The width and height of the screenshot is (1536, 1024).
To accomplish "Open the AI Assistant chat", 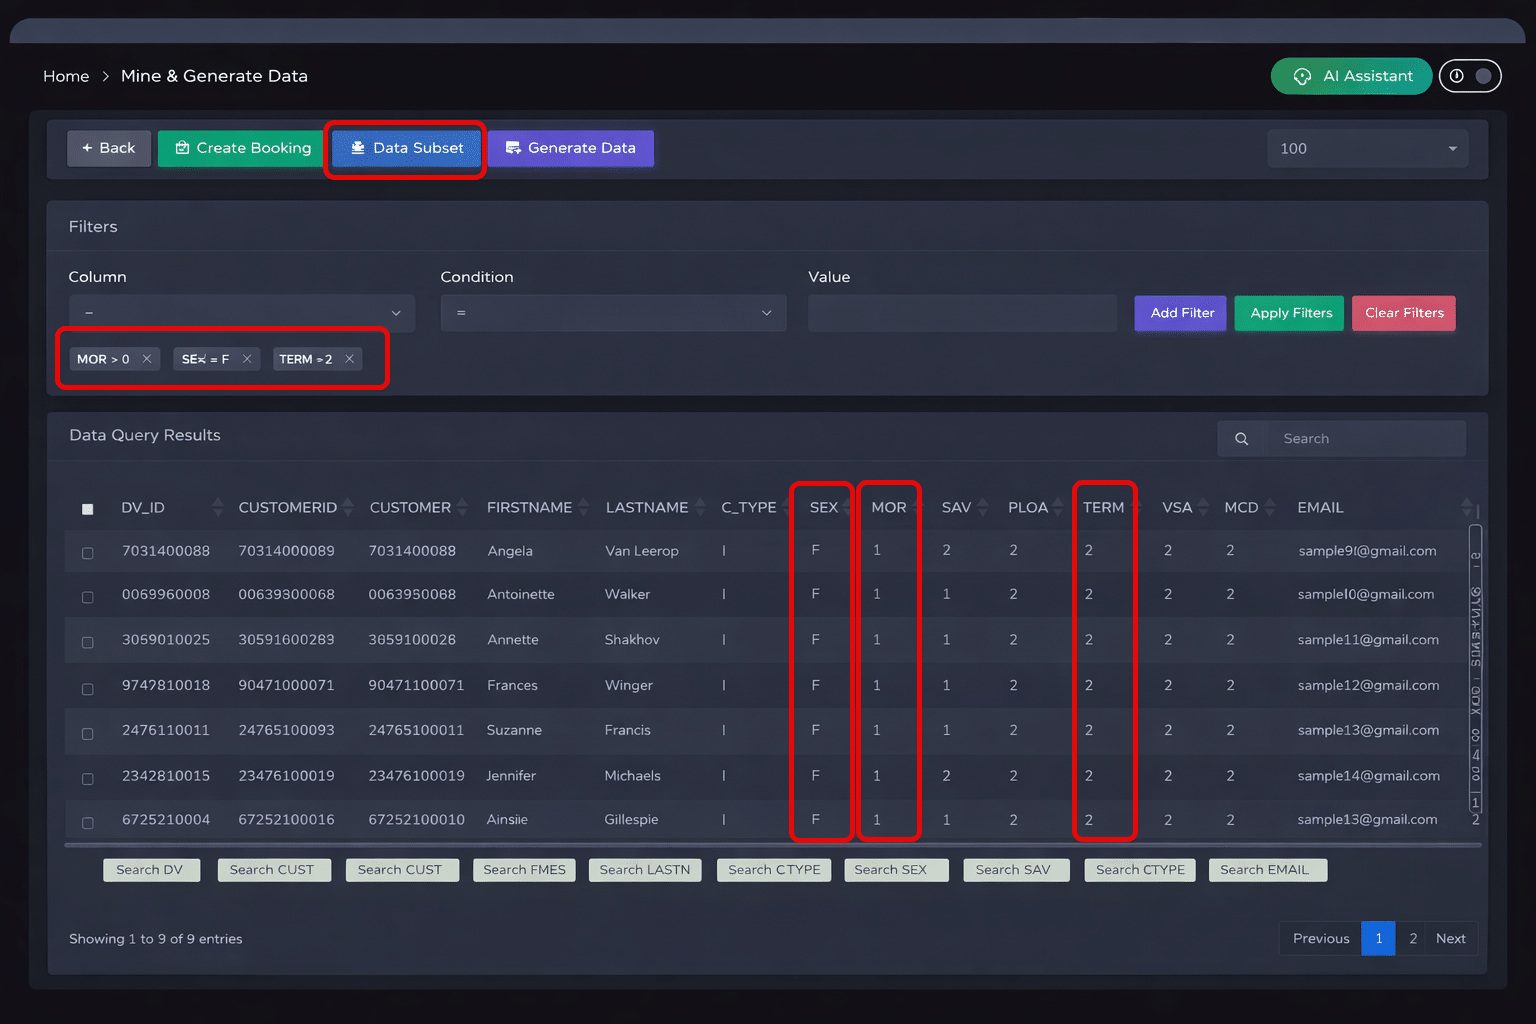I will (x=1351, y=76).
